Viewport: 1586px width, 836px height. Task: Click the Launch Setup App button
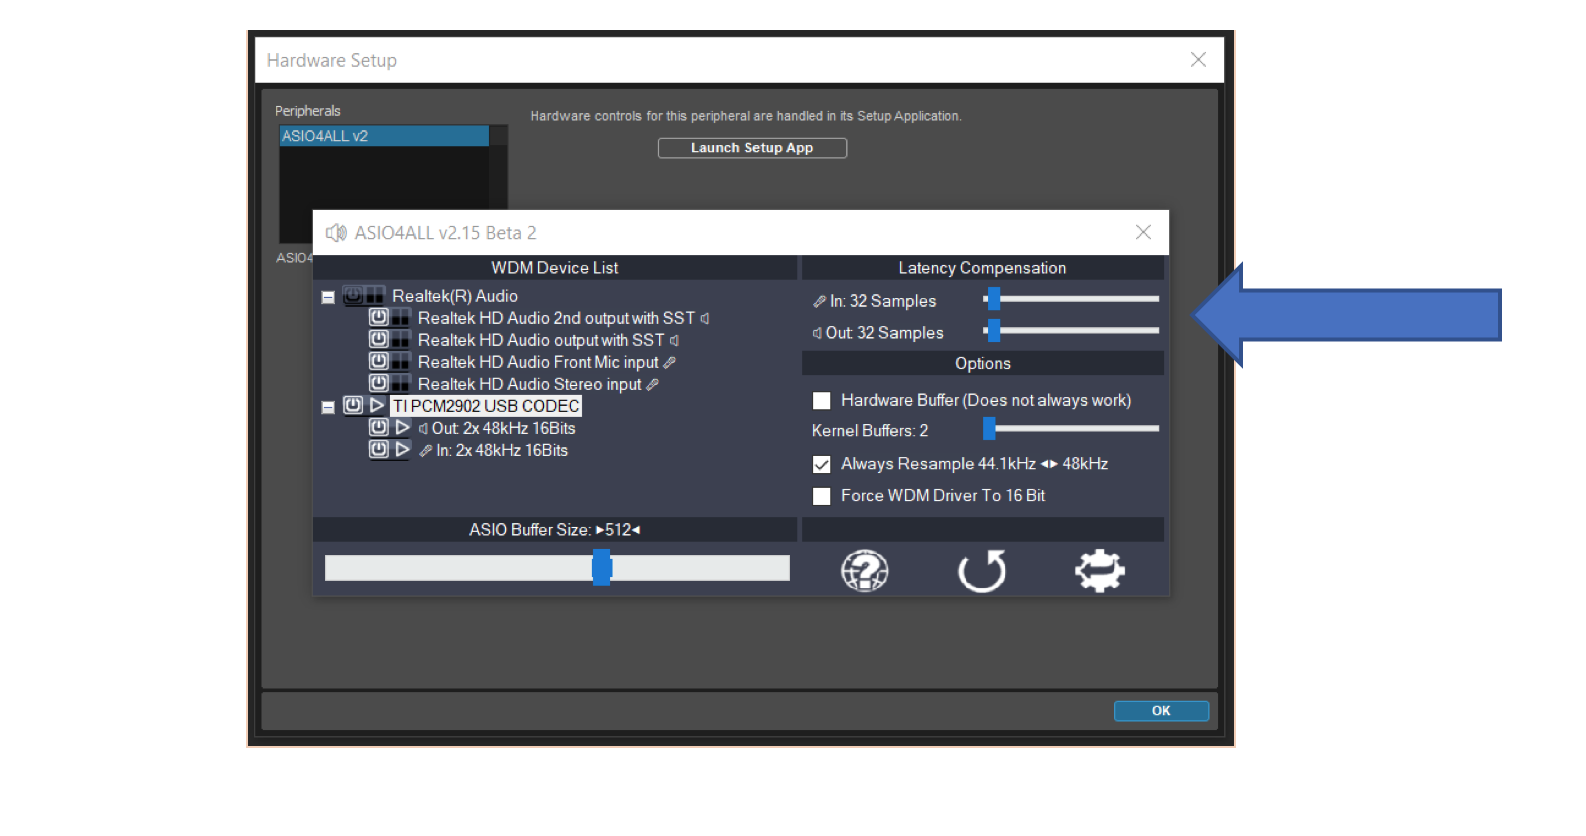pos(752,148)
